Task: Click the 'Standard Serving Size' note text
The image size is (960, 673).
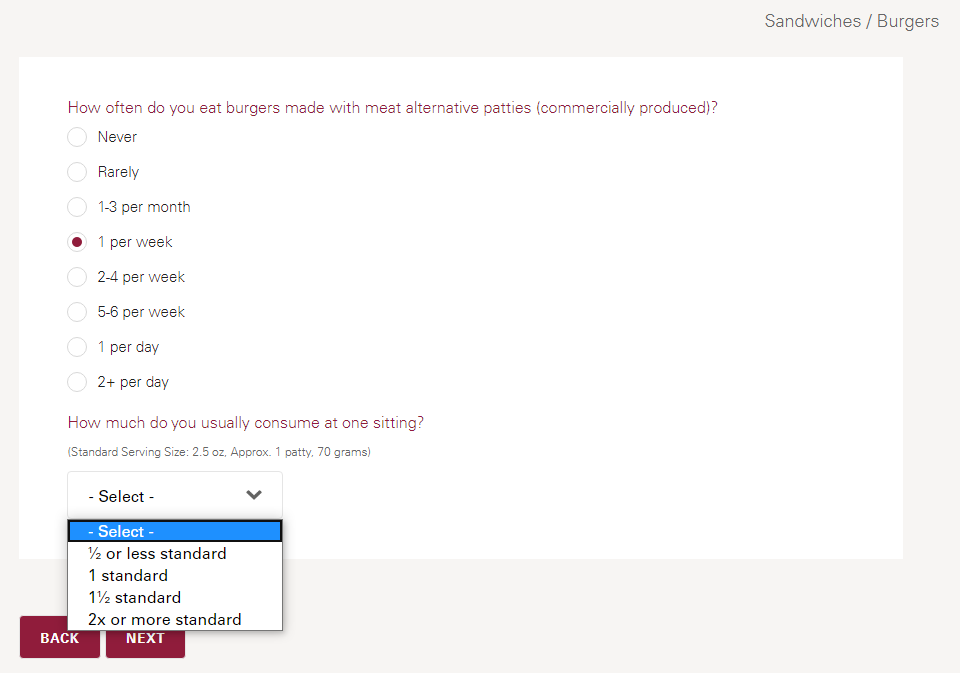Action: [219, 452]
